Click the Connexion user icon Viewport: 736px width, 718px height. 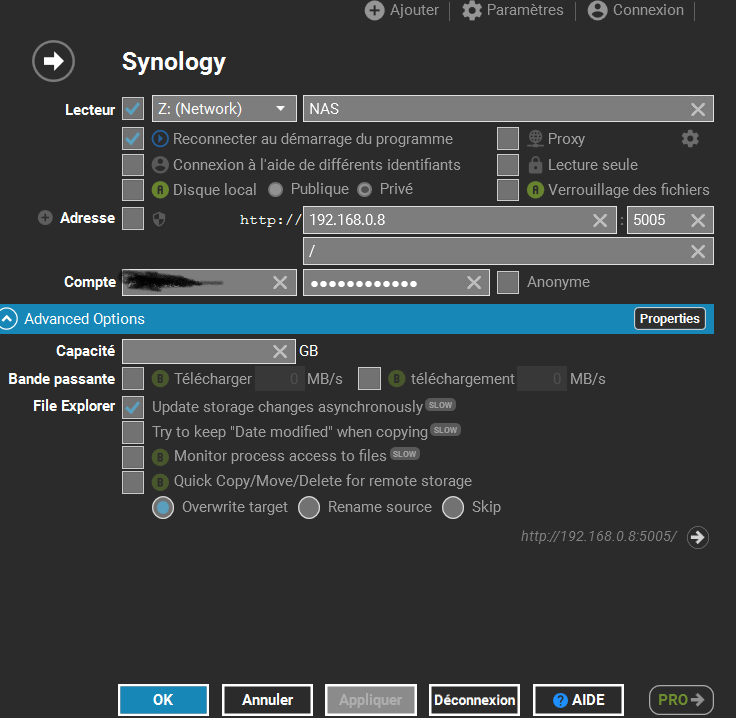598,10
